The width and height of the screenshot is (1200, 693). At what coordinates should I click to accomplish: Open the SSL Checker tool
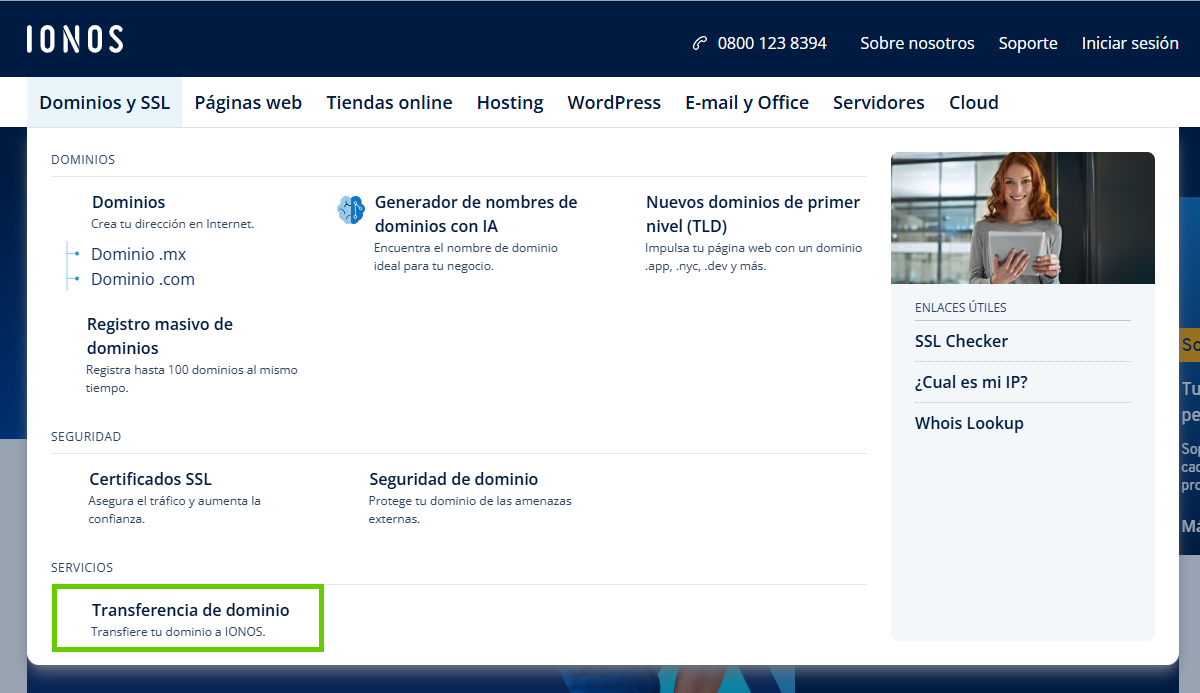click(x=961, y=341)
